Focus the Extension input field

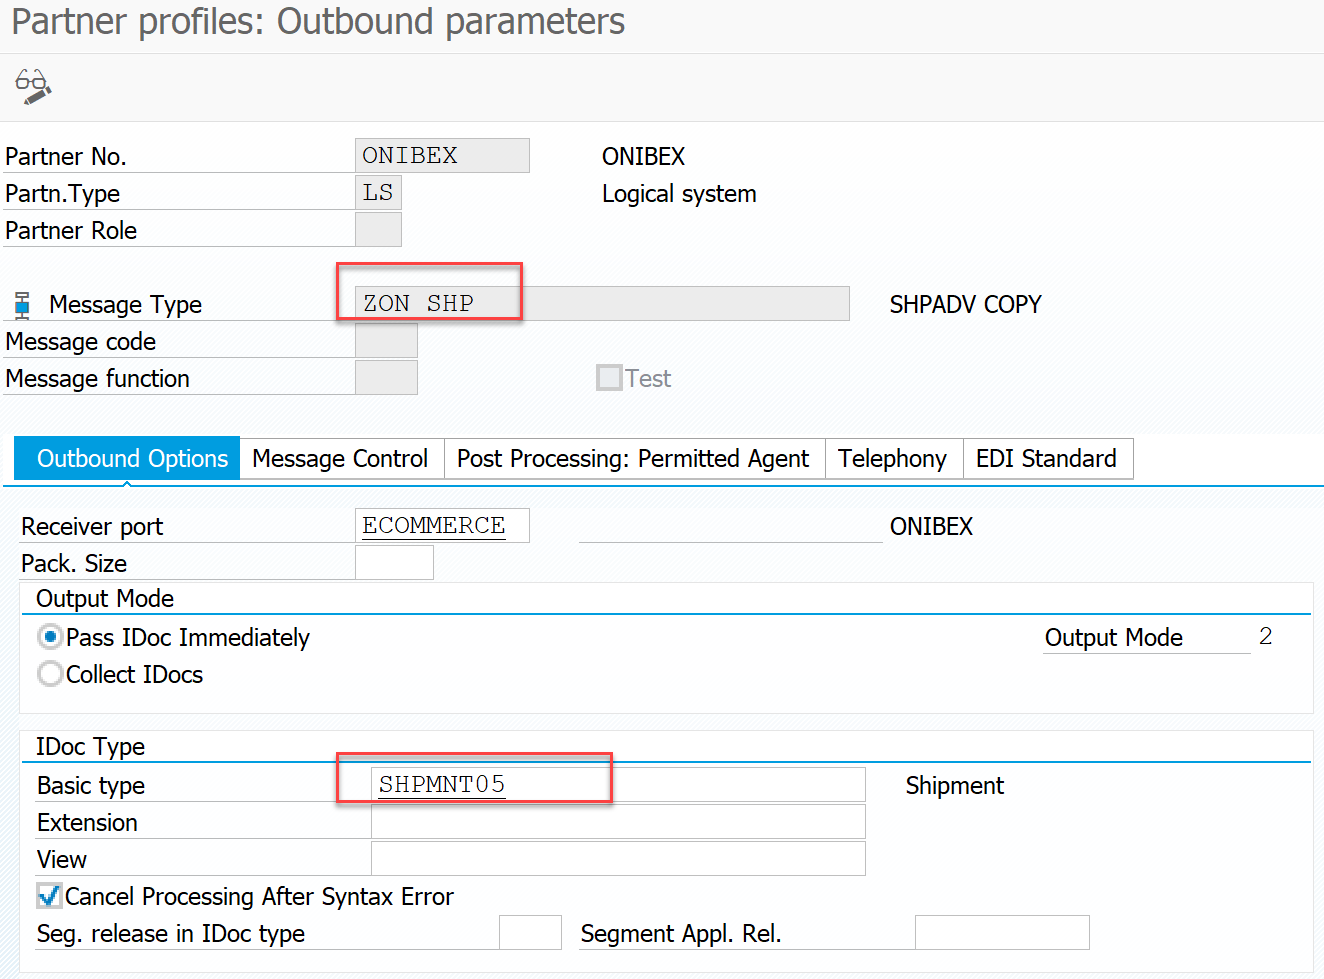coord(617,822)
